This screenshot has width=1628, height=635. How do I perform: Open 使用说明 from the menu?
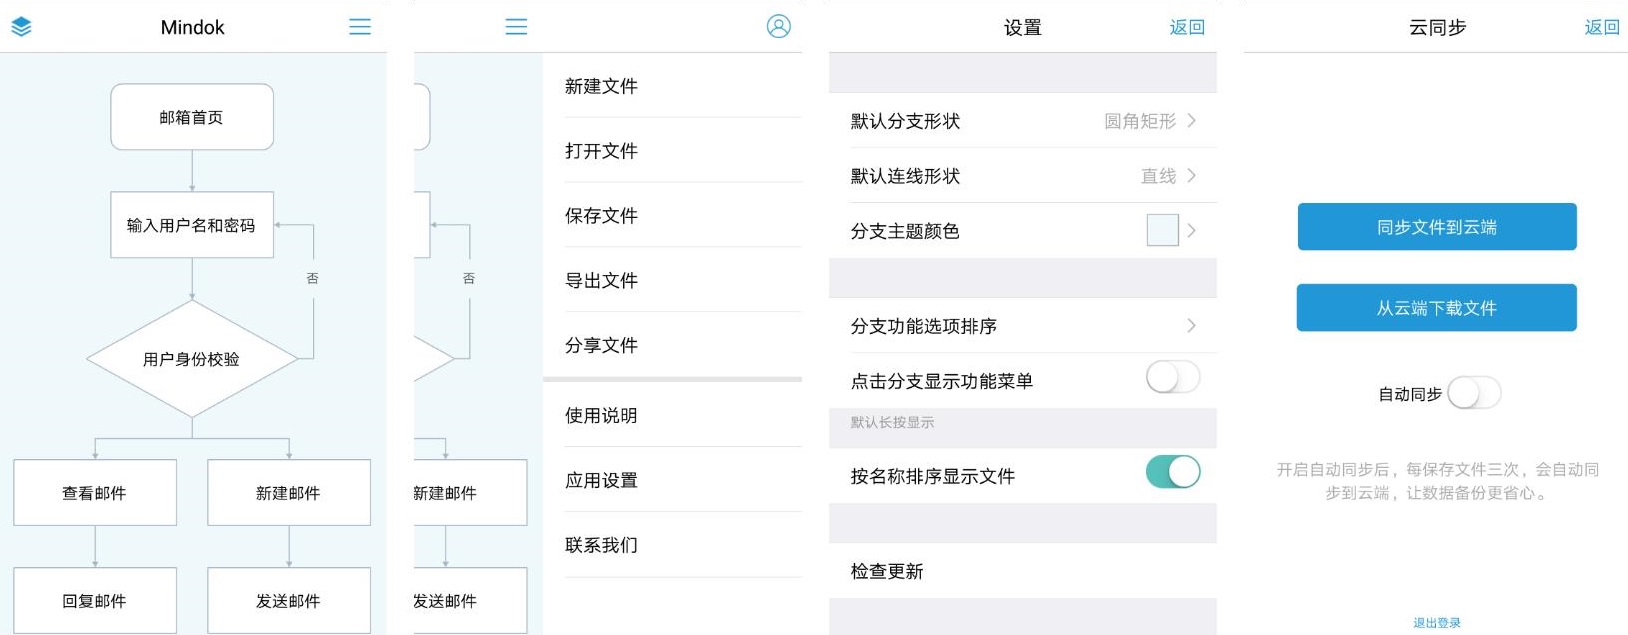672,415
